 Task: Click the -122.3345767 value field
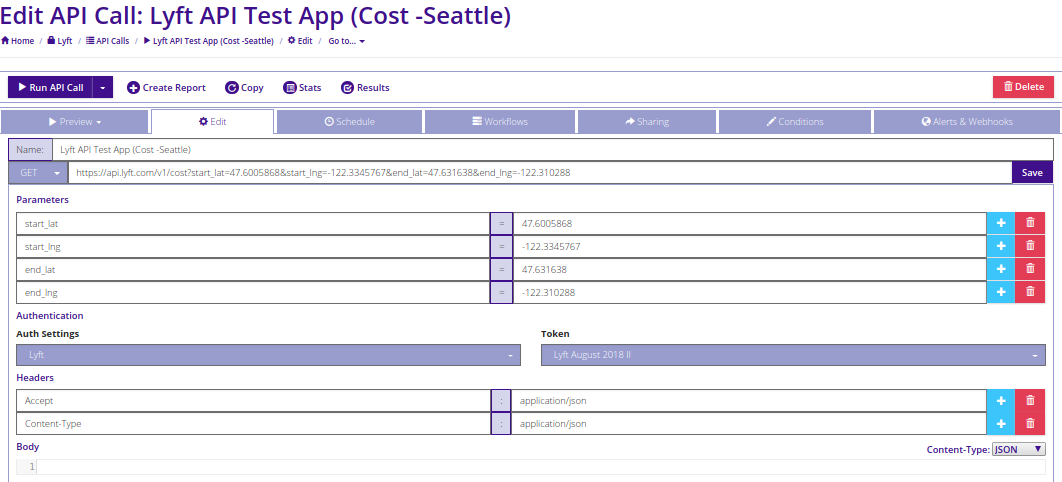pyautogui.click(x=749, y=246)
